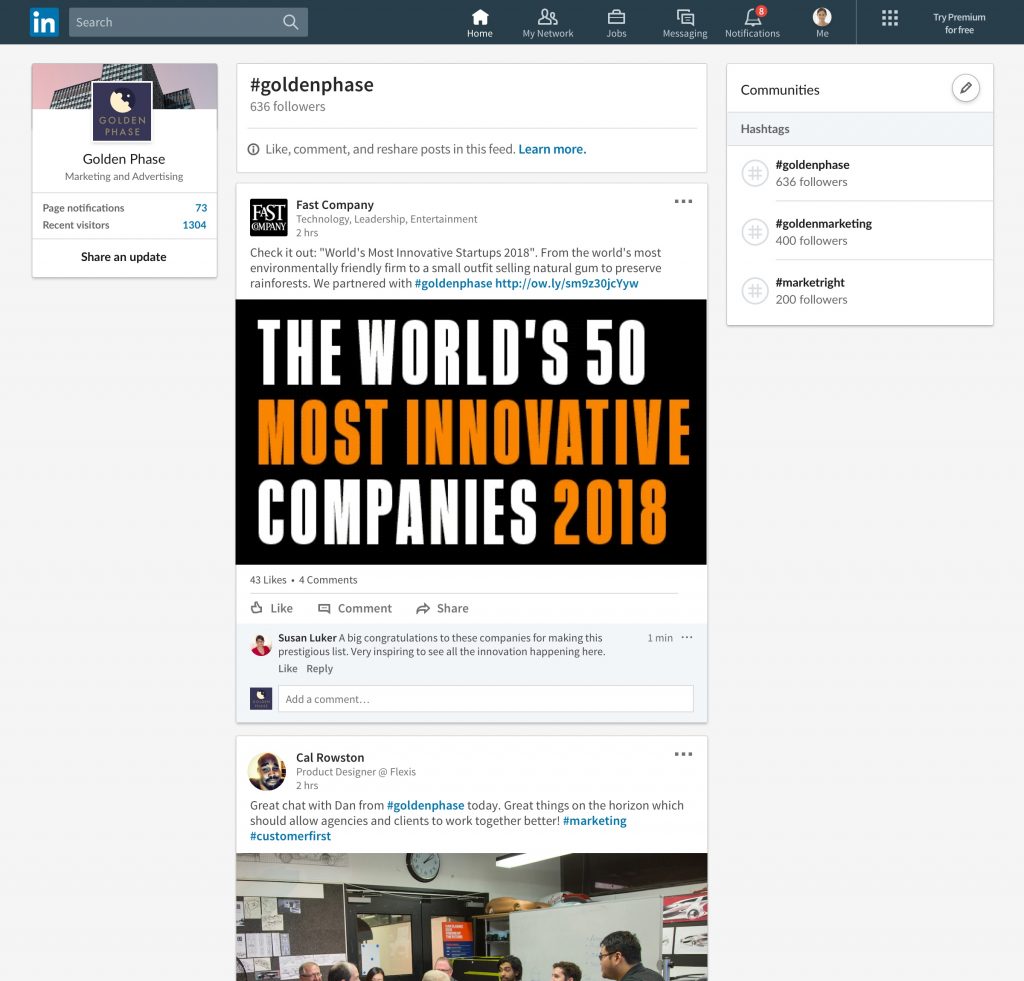Edit Communities using the pencil icon
1024x981 pixels.
pos(966,88)
